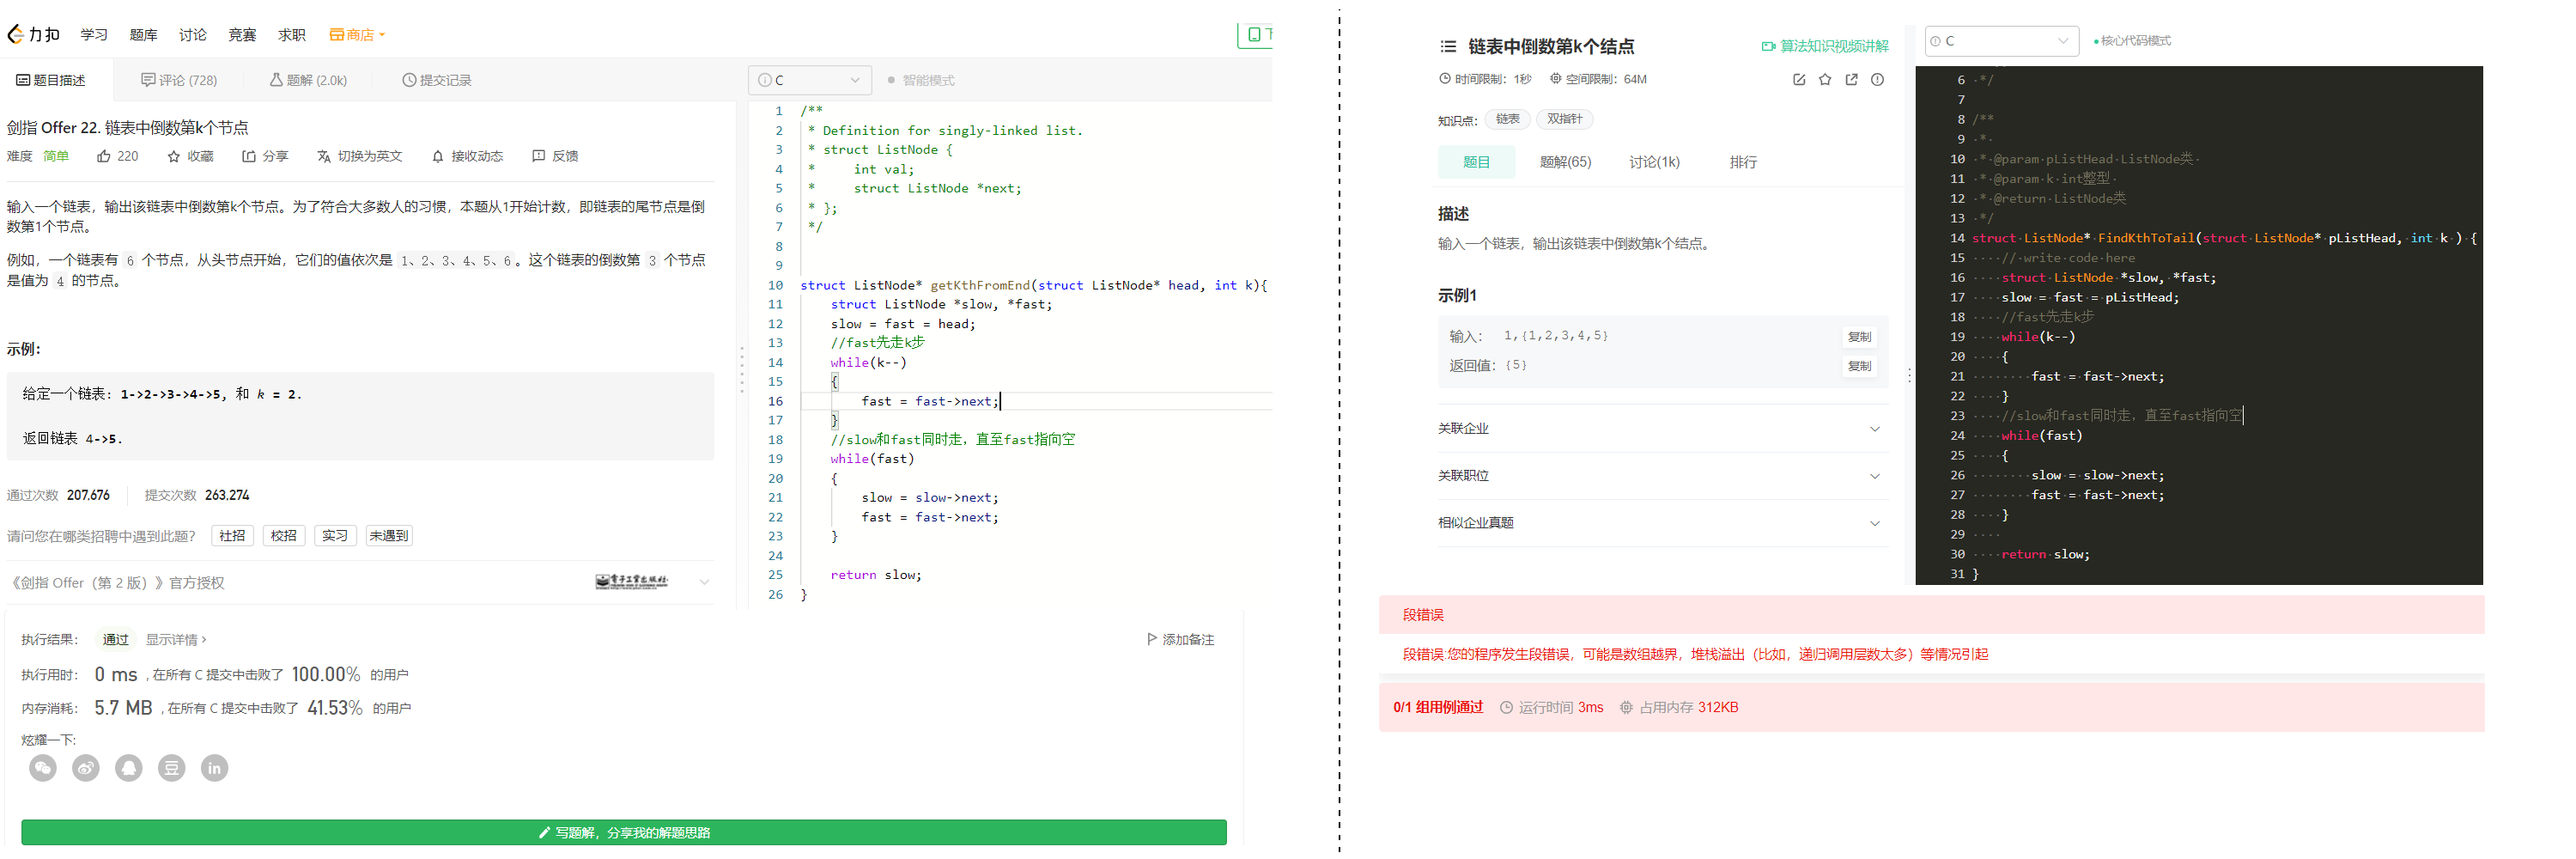The image size is (2576, 859).
Task: Click the 简单 difficulty label
Action: coord(57,156)
